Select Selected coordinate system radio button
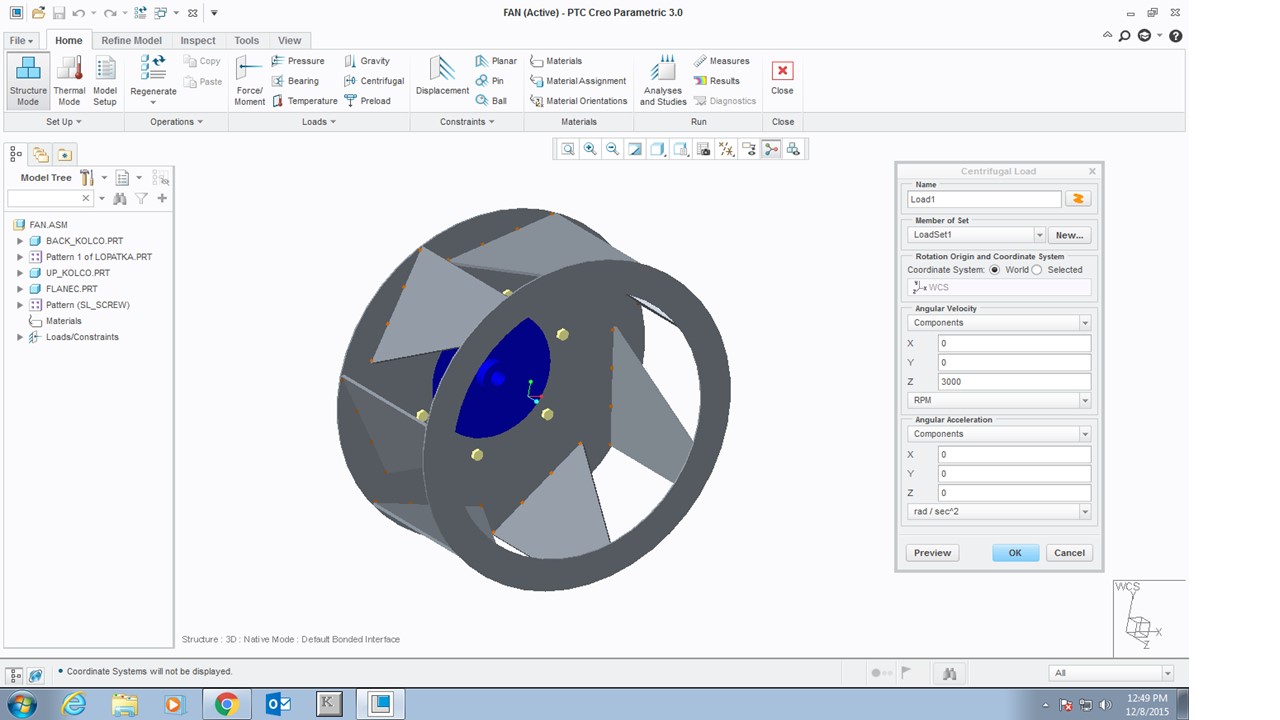Image resolution: width=1280 pixels, height=720 pixels. 1037,270
